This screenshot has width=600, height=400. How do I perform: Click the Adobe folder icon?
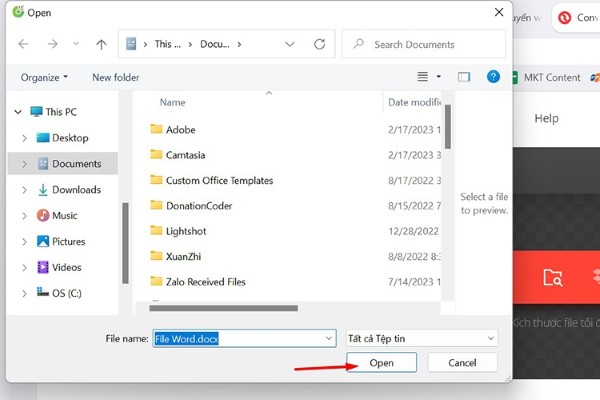click(156, 129)
